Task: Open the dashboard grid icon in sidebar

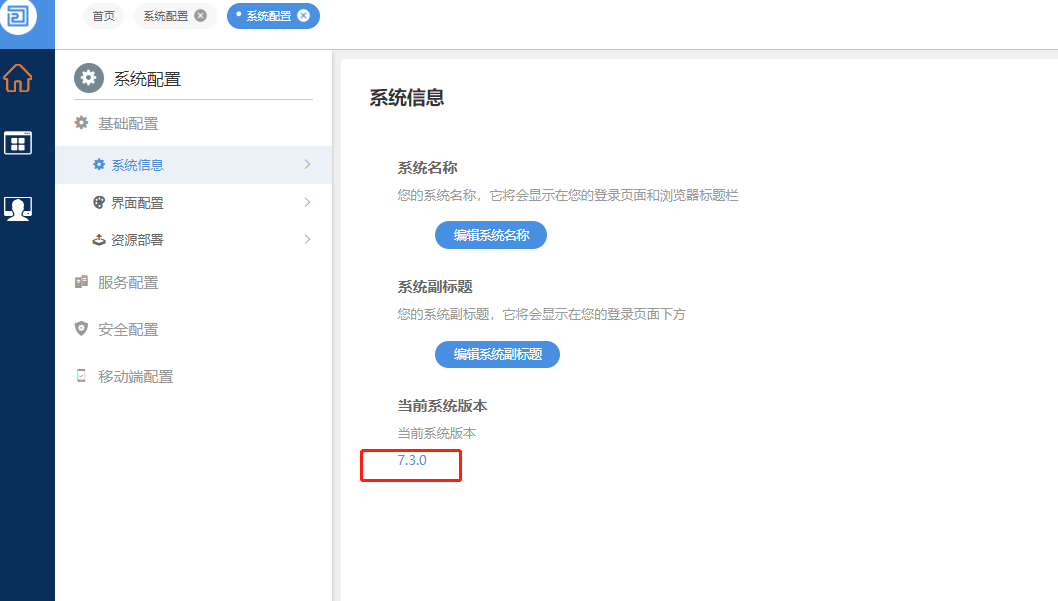Action: (x=18, y=143)
